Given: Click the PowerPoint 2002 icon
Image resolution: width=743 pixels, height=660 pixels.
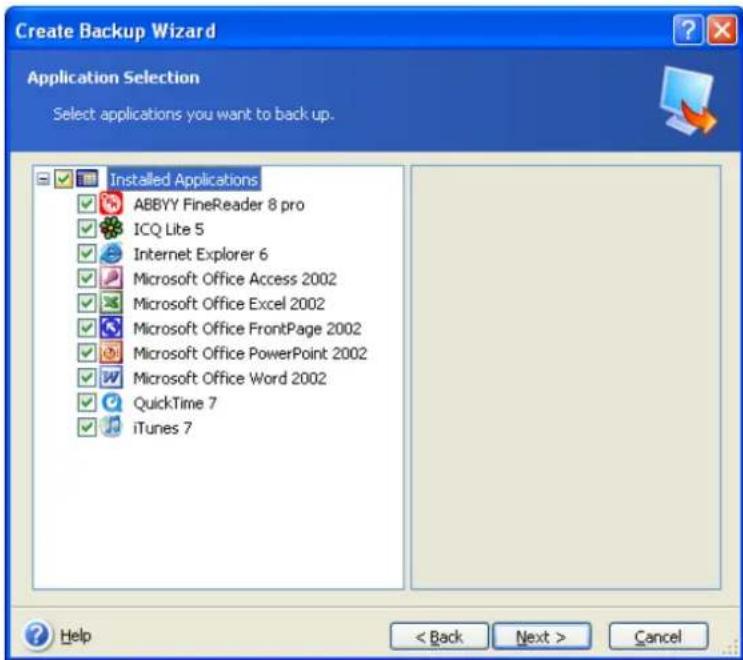Looking at the screenshot, I should (111, 353).
